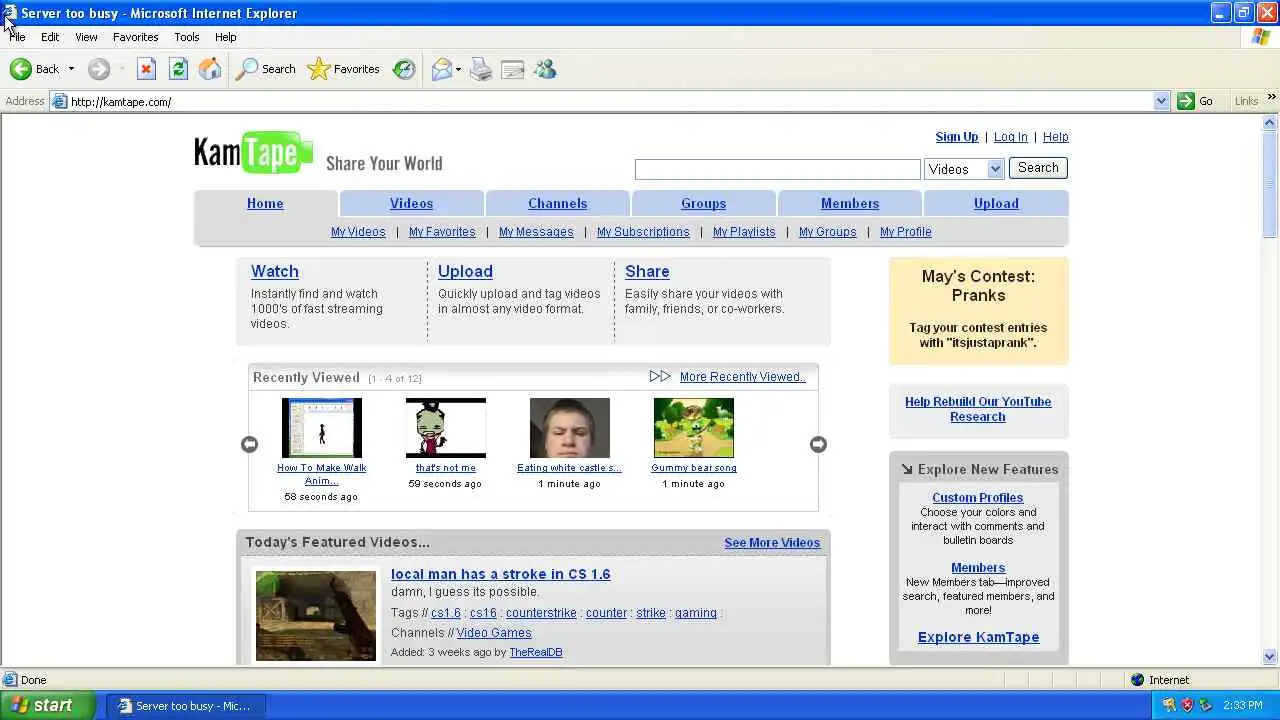Image resolution: width=1280 pixels, height=720 pixels.
Task: Click the Explore KamTape link
Action: tap(978, 637)
